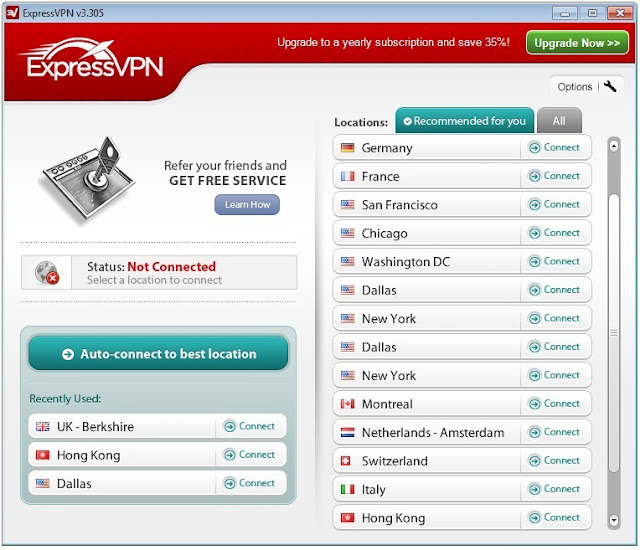Click the Not Connected status text
The image size is (640, 550).
coord(171,266)
